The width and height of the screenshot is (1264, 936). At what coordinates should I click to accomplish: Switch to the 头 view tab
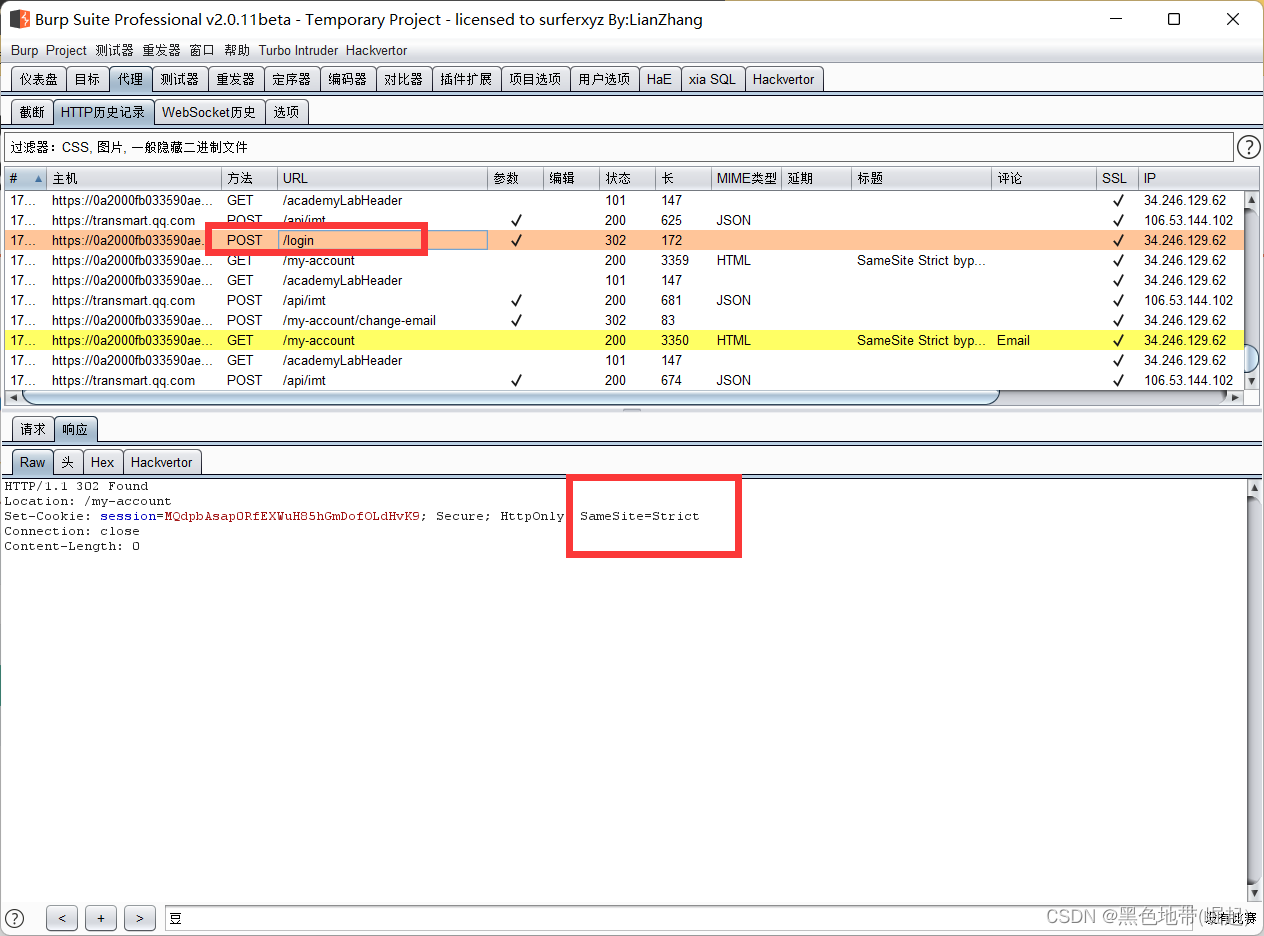tap(67, 462)
